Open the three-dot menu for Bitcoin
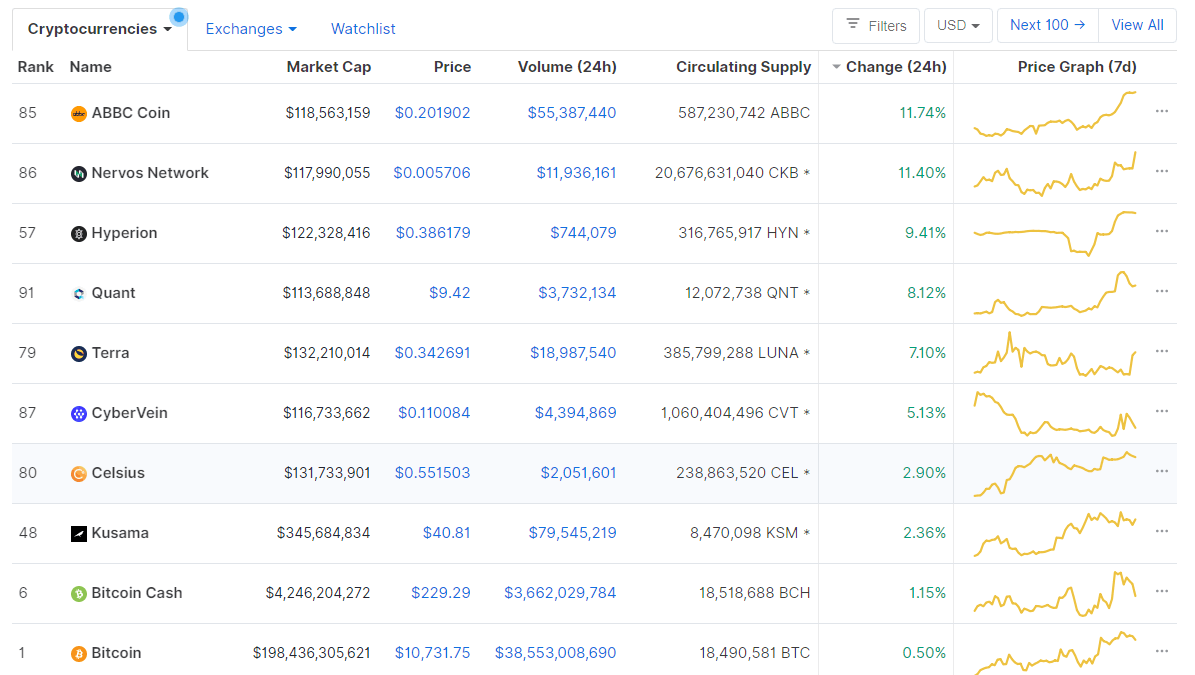The height and width of the screenshot is (675, 1195). tap(1161, 651)
